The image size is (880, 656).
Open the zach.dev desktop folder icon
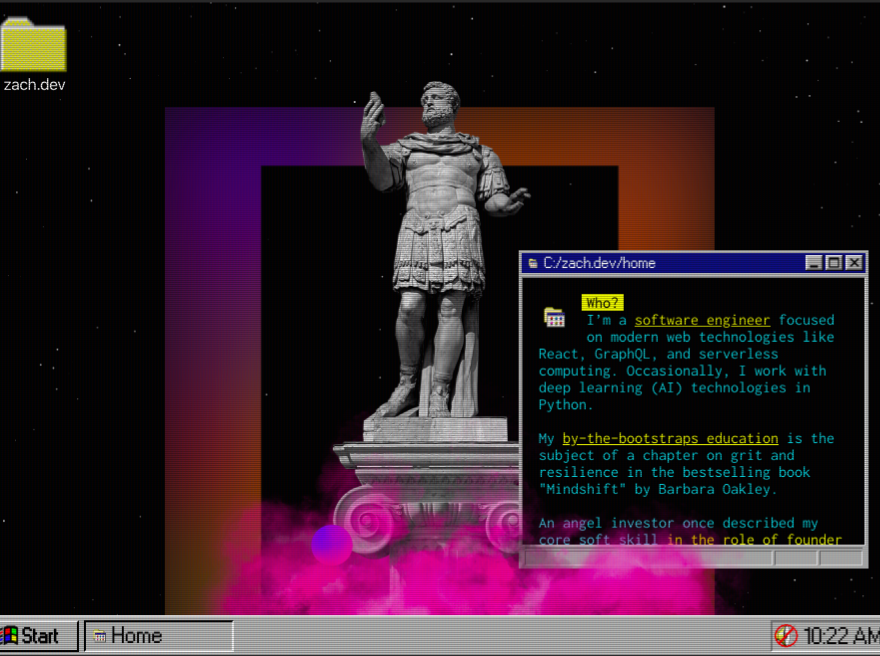pyautogui.click(x=33, y=46)
